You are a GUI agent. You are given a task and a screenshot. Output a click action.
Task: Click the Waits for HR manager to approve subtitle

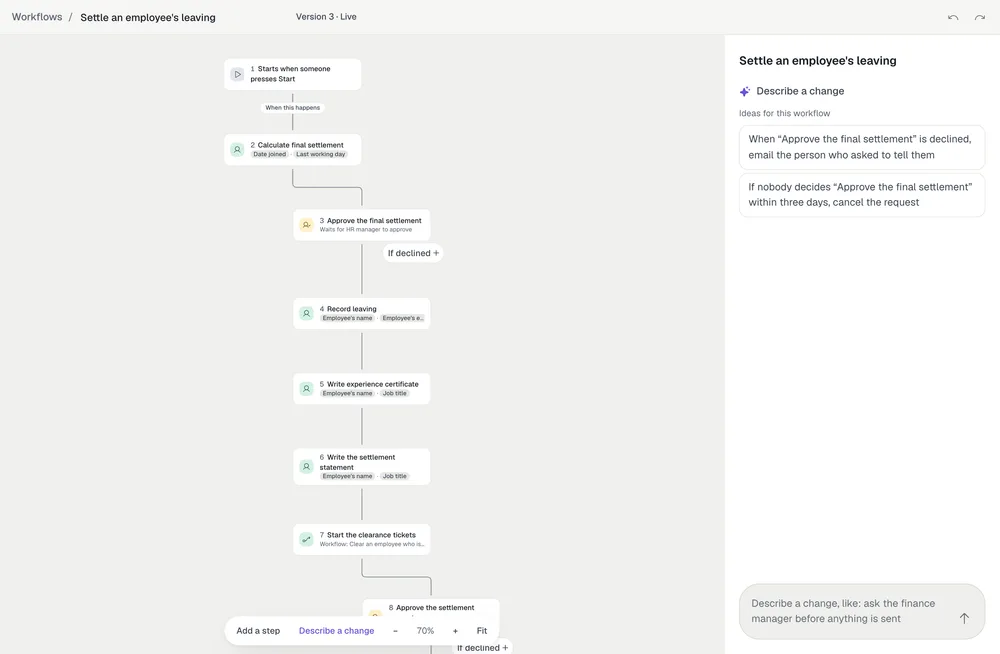[365, 230]
